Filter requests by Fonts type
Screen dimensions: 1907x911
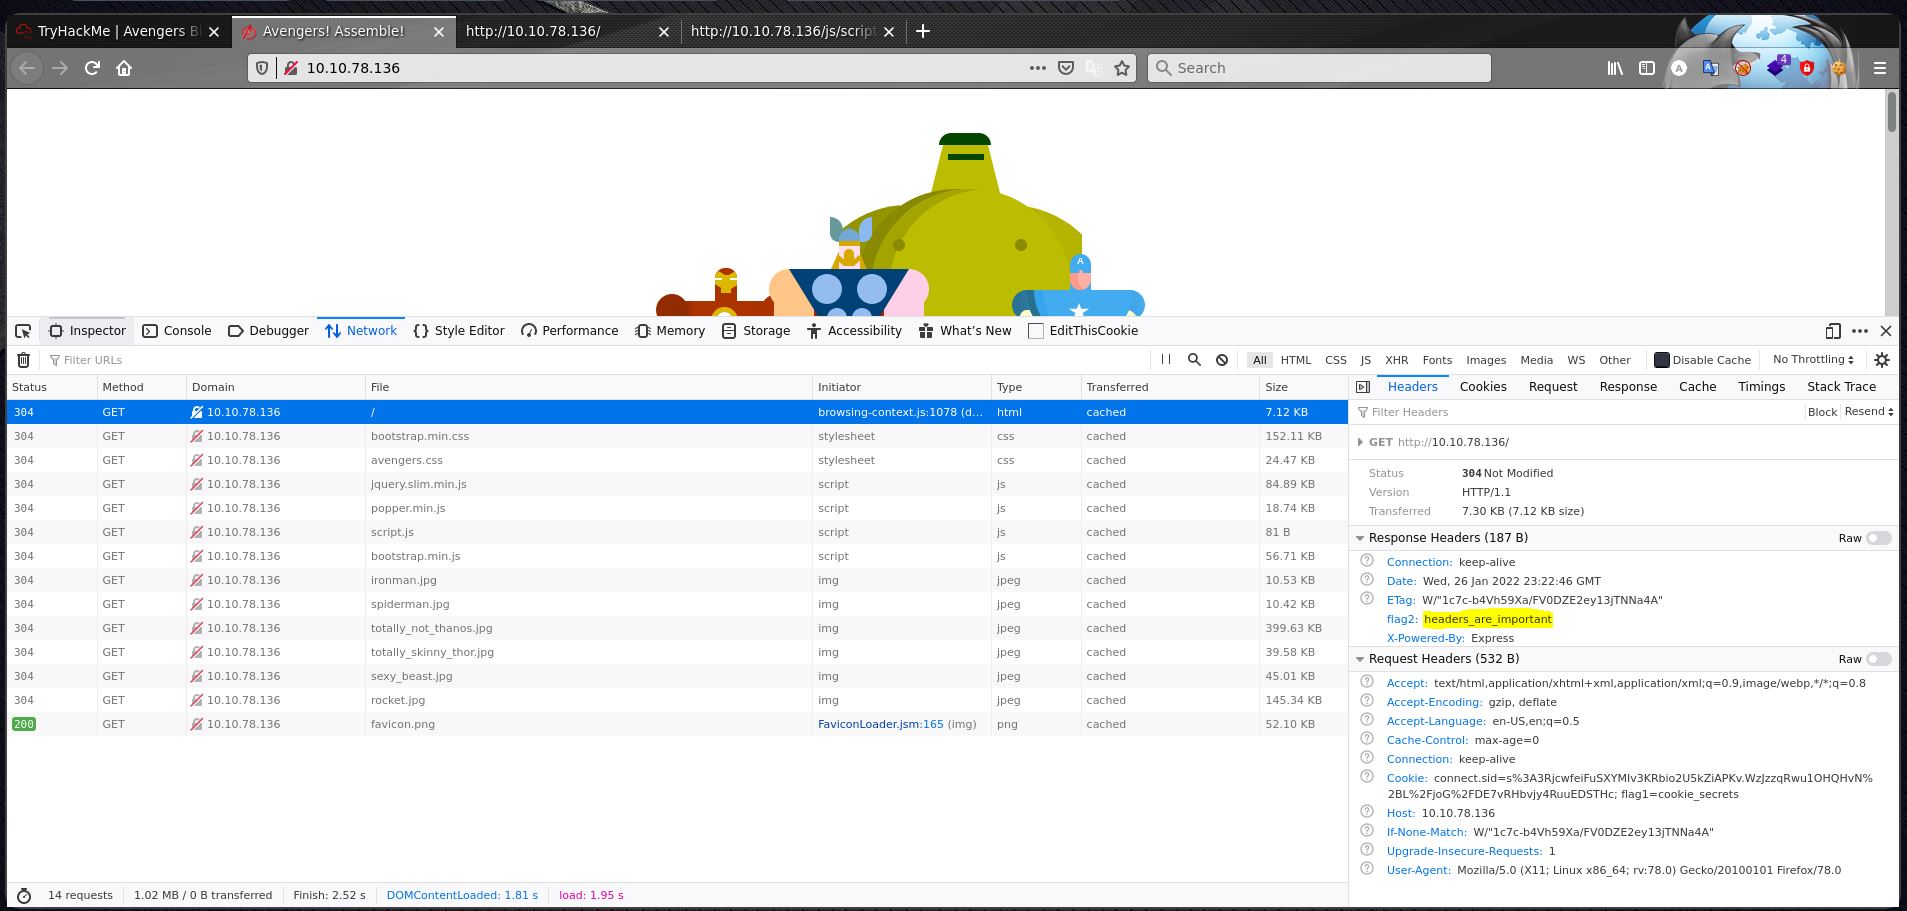pos(1436,360)
